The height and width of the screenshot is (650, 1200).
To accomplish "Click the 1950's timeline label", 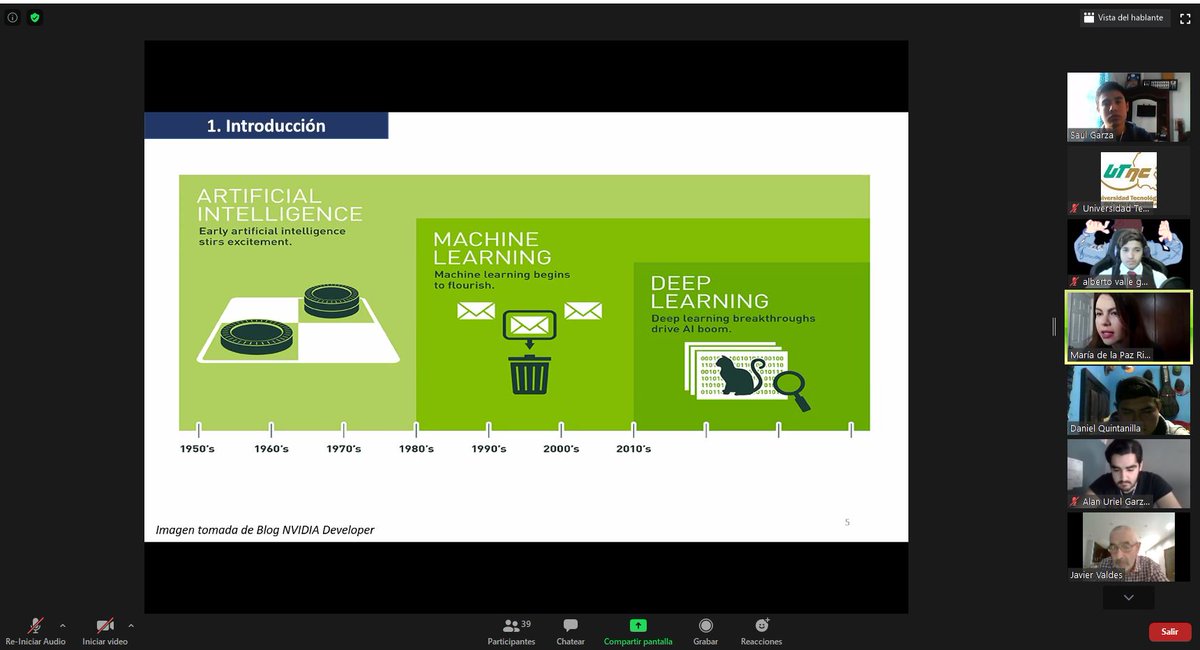I will [197, 449].
